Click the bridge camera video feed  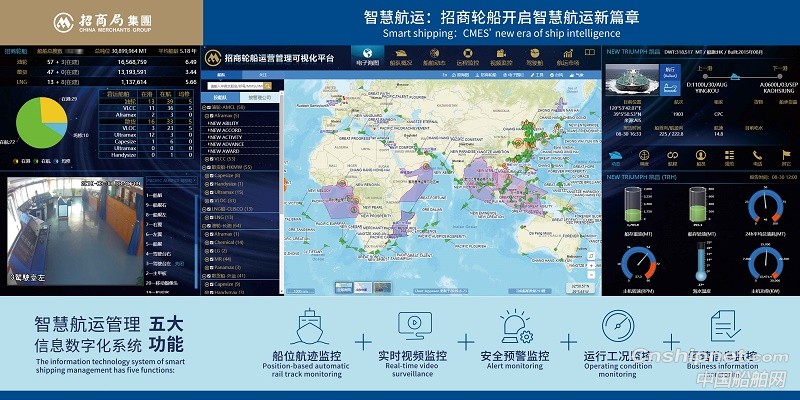pos(75,231)
